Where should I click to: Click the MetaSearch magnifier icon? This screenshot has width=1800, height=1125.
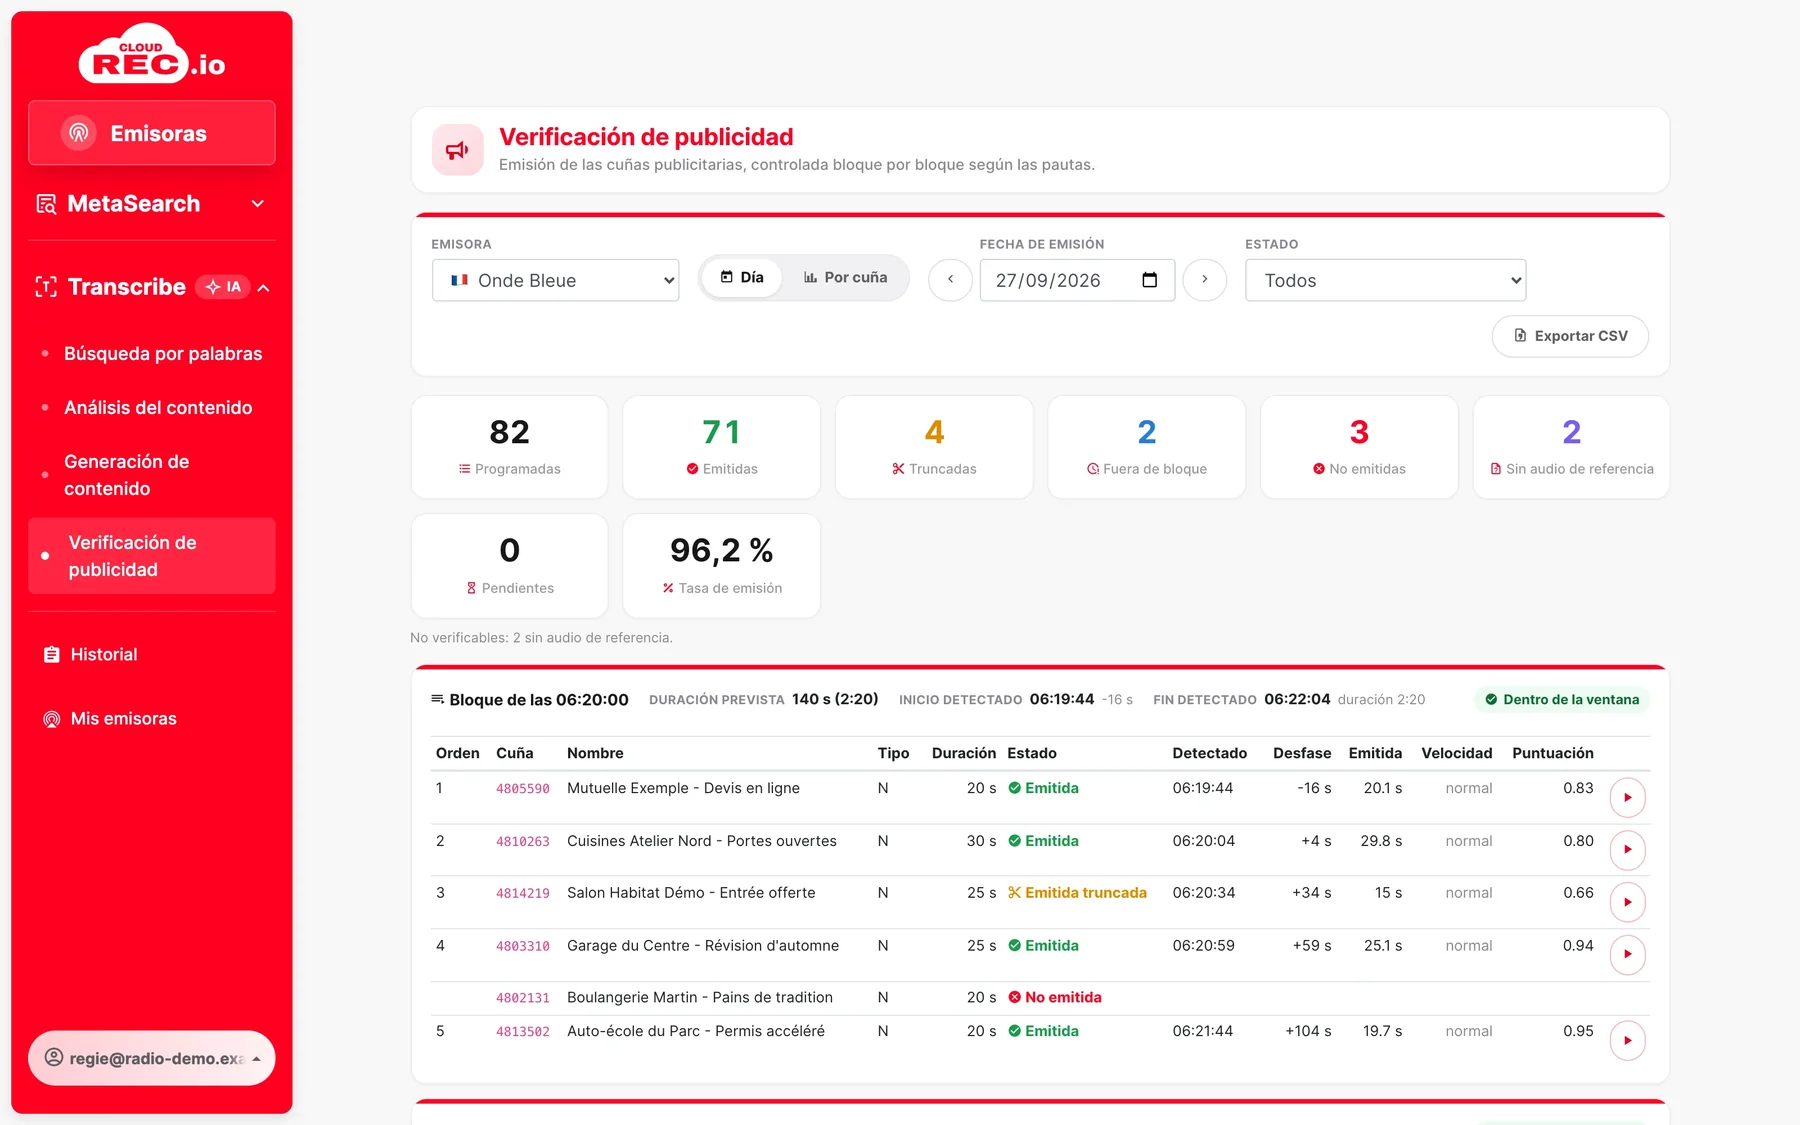point(46,204)
